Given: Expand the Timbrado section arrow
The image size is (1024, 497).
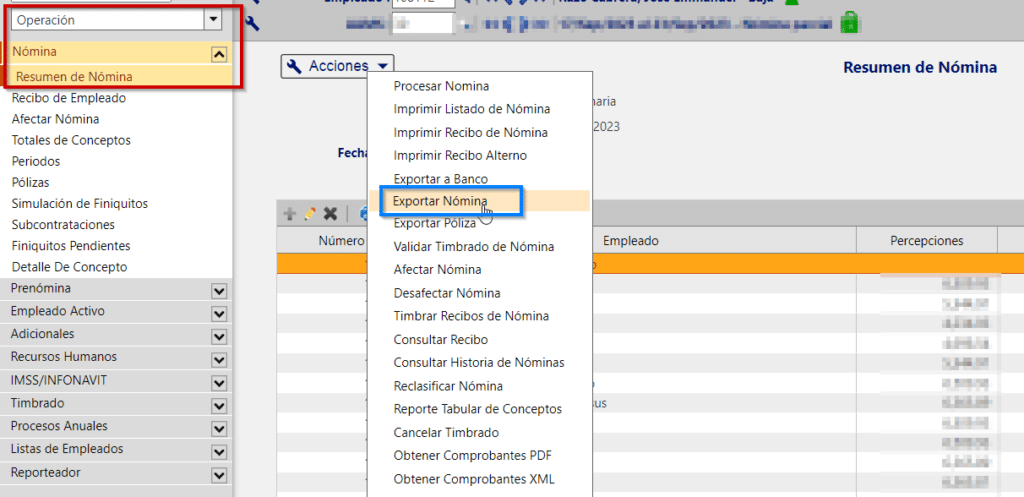Looking at the screenshot, I should pos(219,405).
